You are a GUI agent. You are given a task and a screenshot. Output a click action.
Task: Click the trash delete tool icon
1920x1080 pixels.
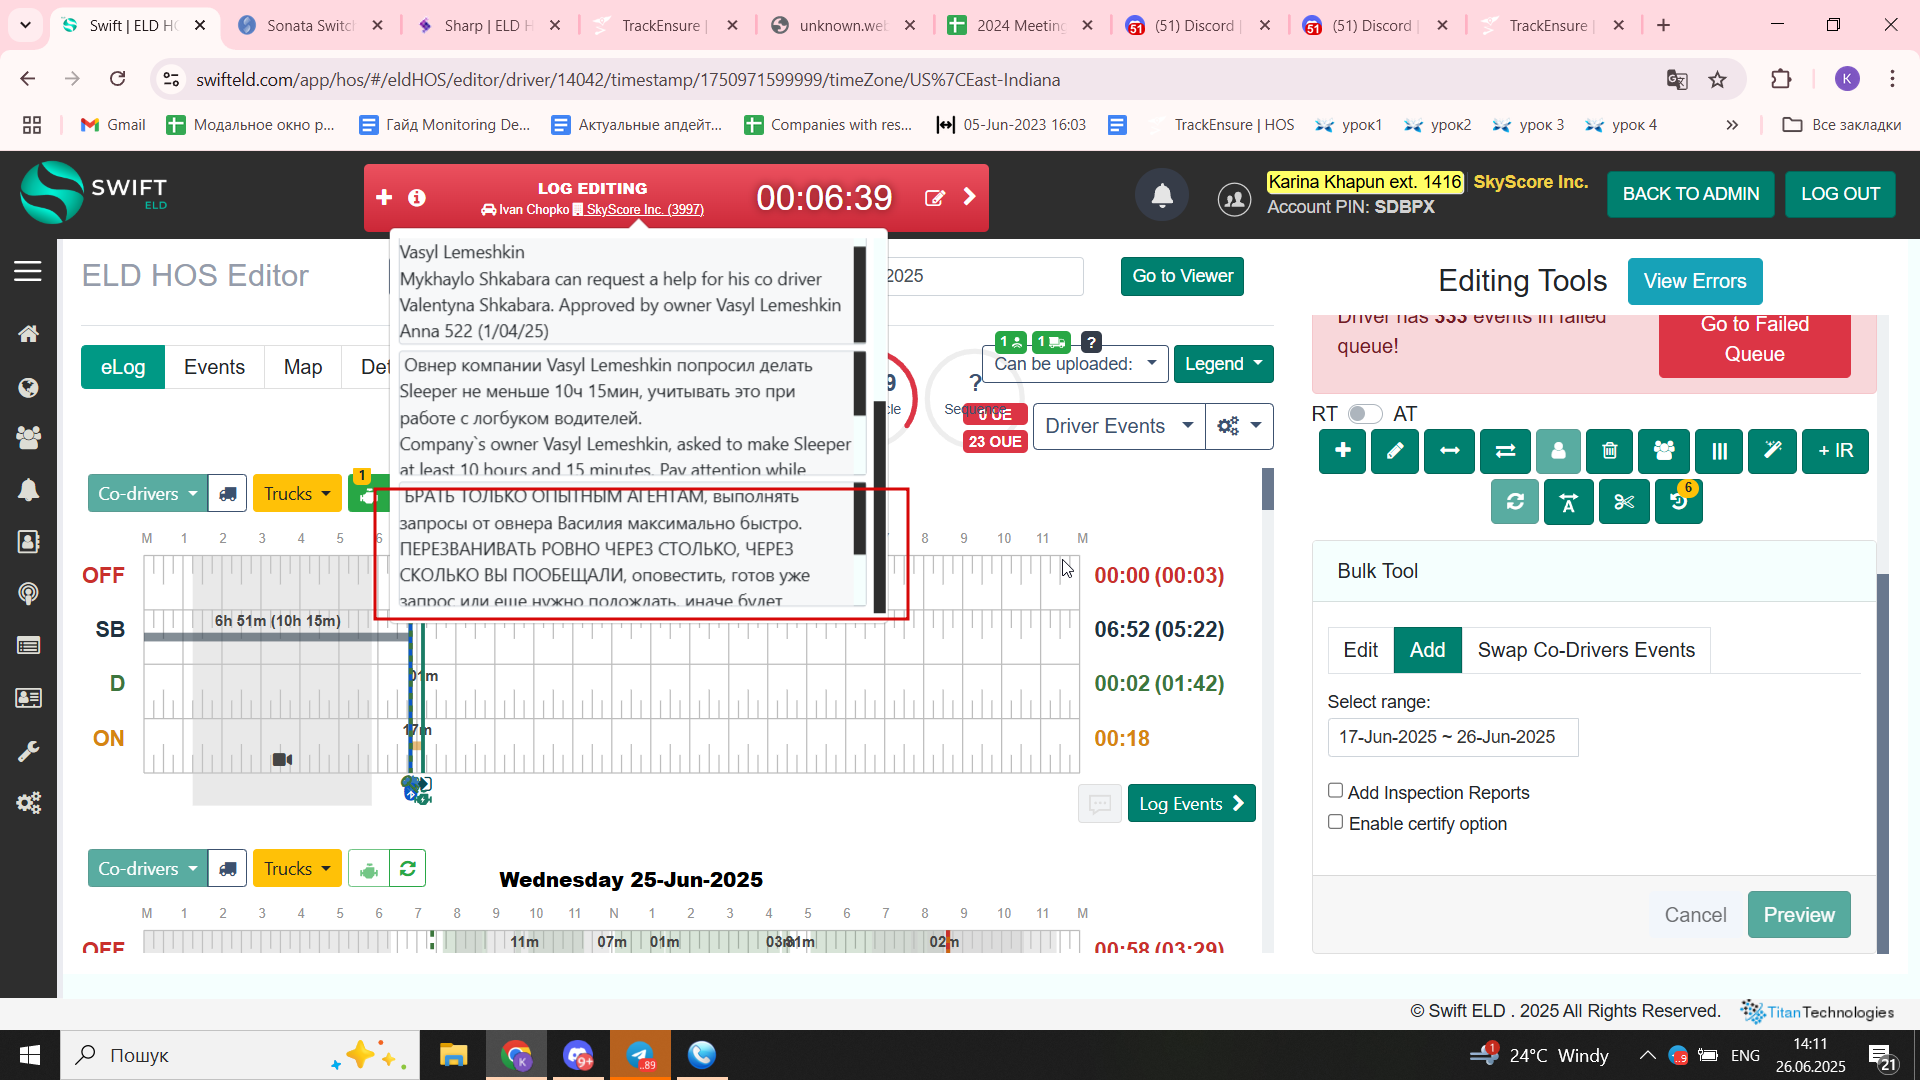[1609, 451]
